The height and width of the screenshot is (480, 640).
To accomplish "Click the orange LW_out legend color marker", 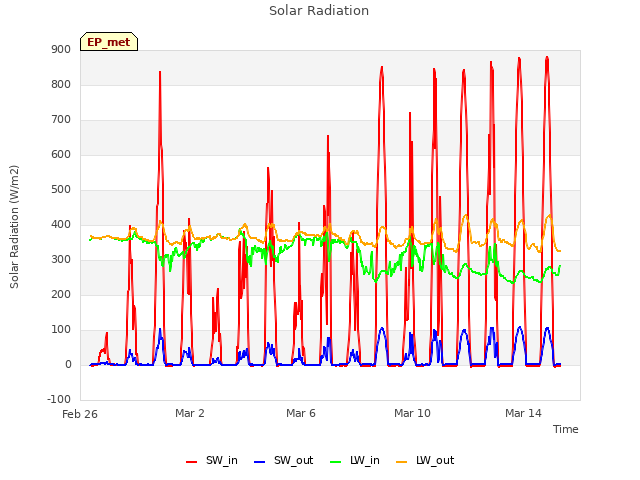I will click(x=402, y=462).
